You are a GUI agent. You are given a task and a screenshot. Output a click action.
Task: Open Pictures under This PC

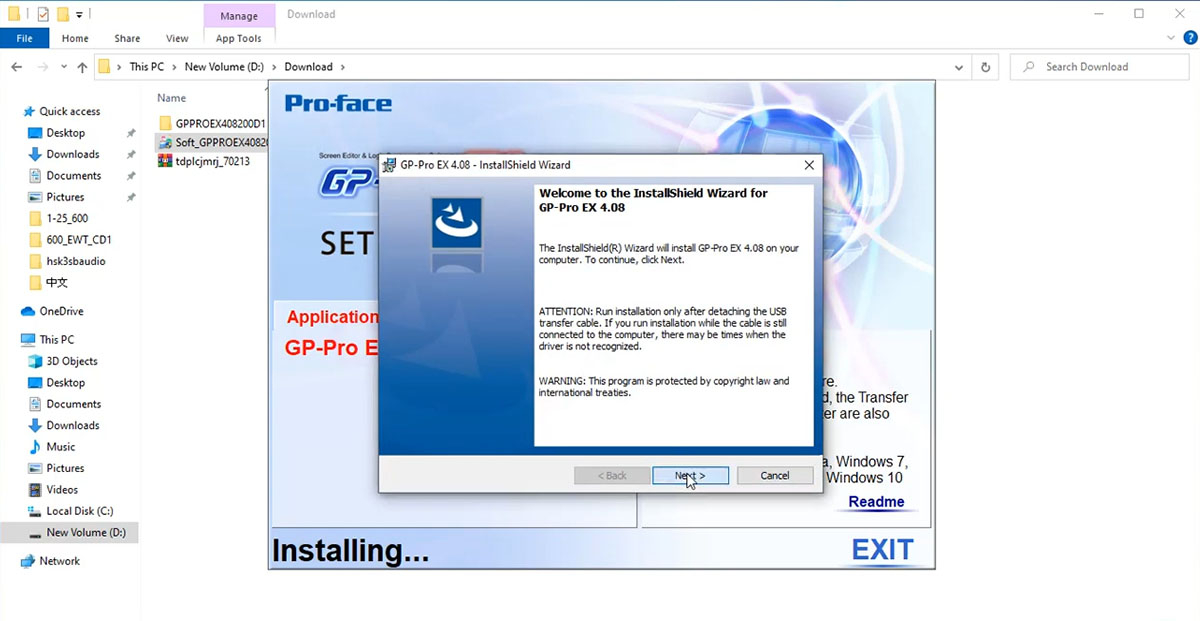pos(65,468)
